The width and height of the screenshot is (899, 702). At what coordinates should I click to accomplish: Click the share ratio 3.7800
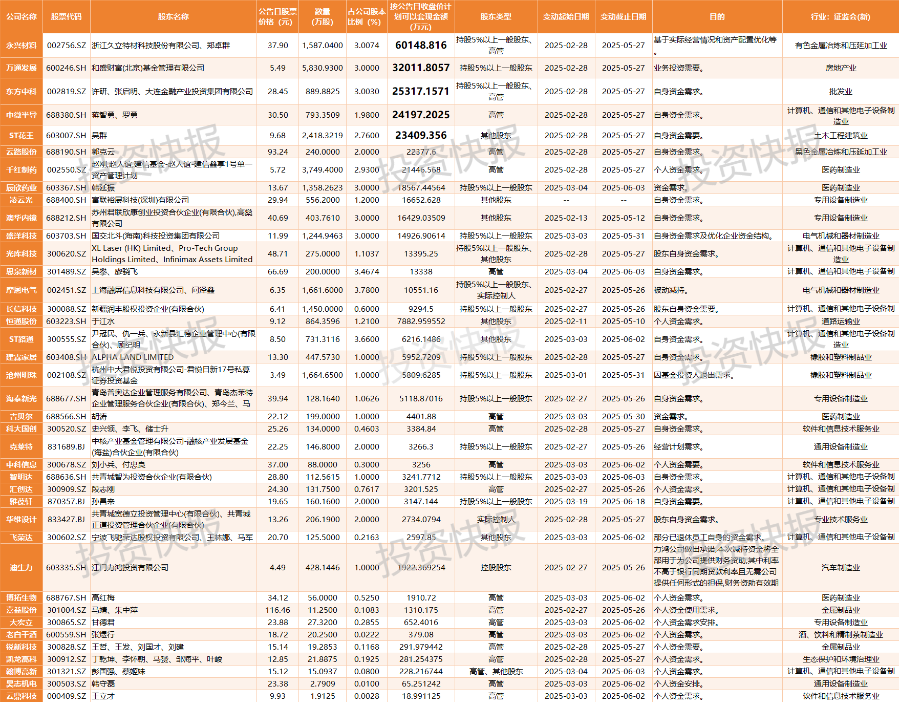point(366,290)
